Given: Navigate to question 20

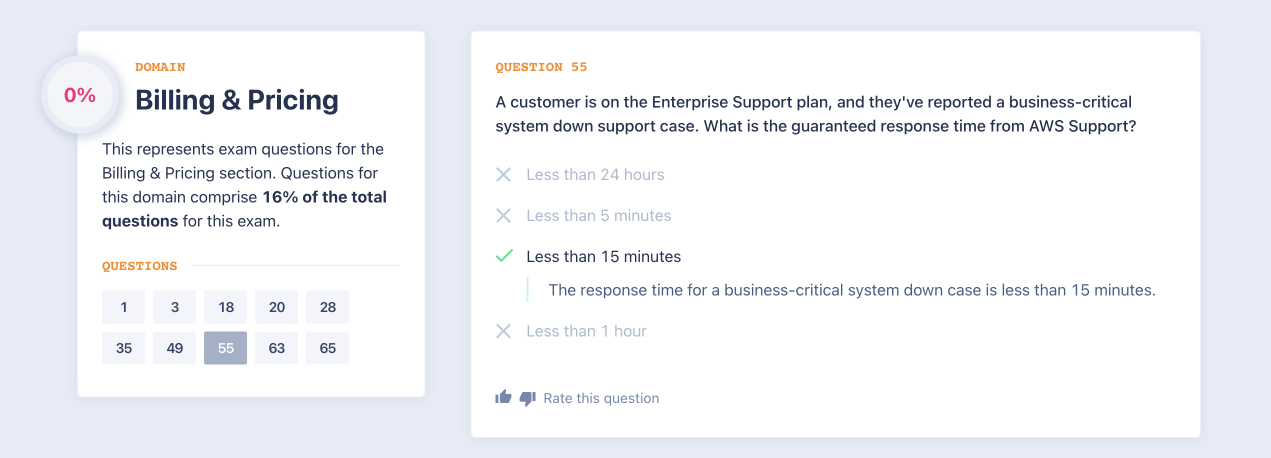Looking at the screenshot, I should point(277,307).
